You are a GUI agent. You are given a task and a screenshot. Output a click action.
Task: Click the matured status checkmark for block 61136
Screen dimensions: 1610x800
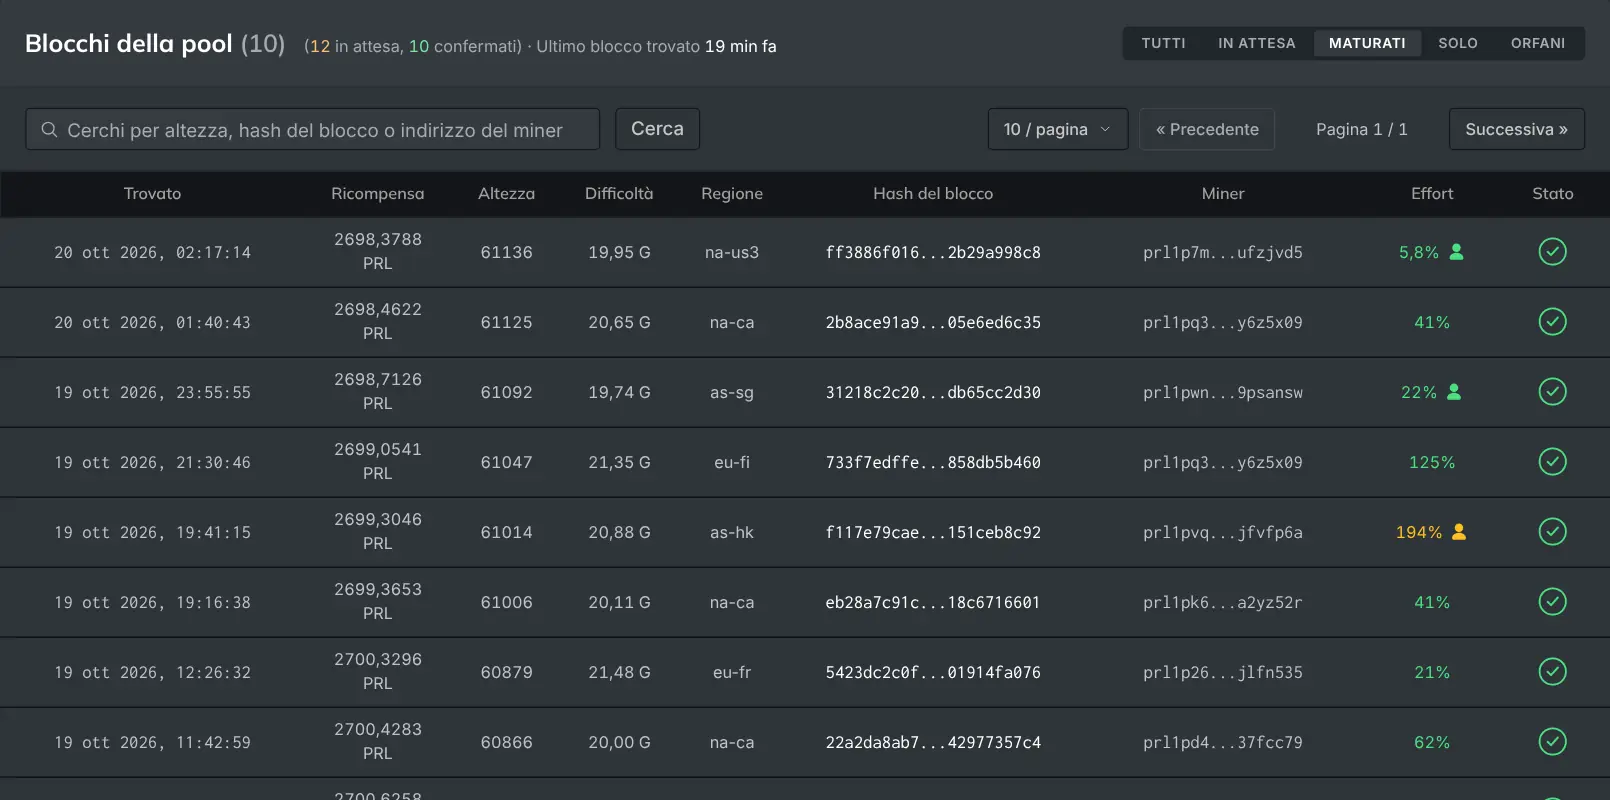pyautogui.click(x=1552, y=252)
